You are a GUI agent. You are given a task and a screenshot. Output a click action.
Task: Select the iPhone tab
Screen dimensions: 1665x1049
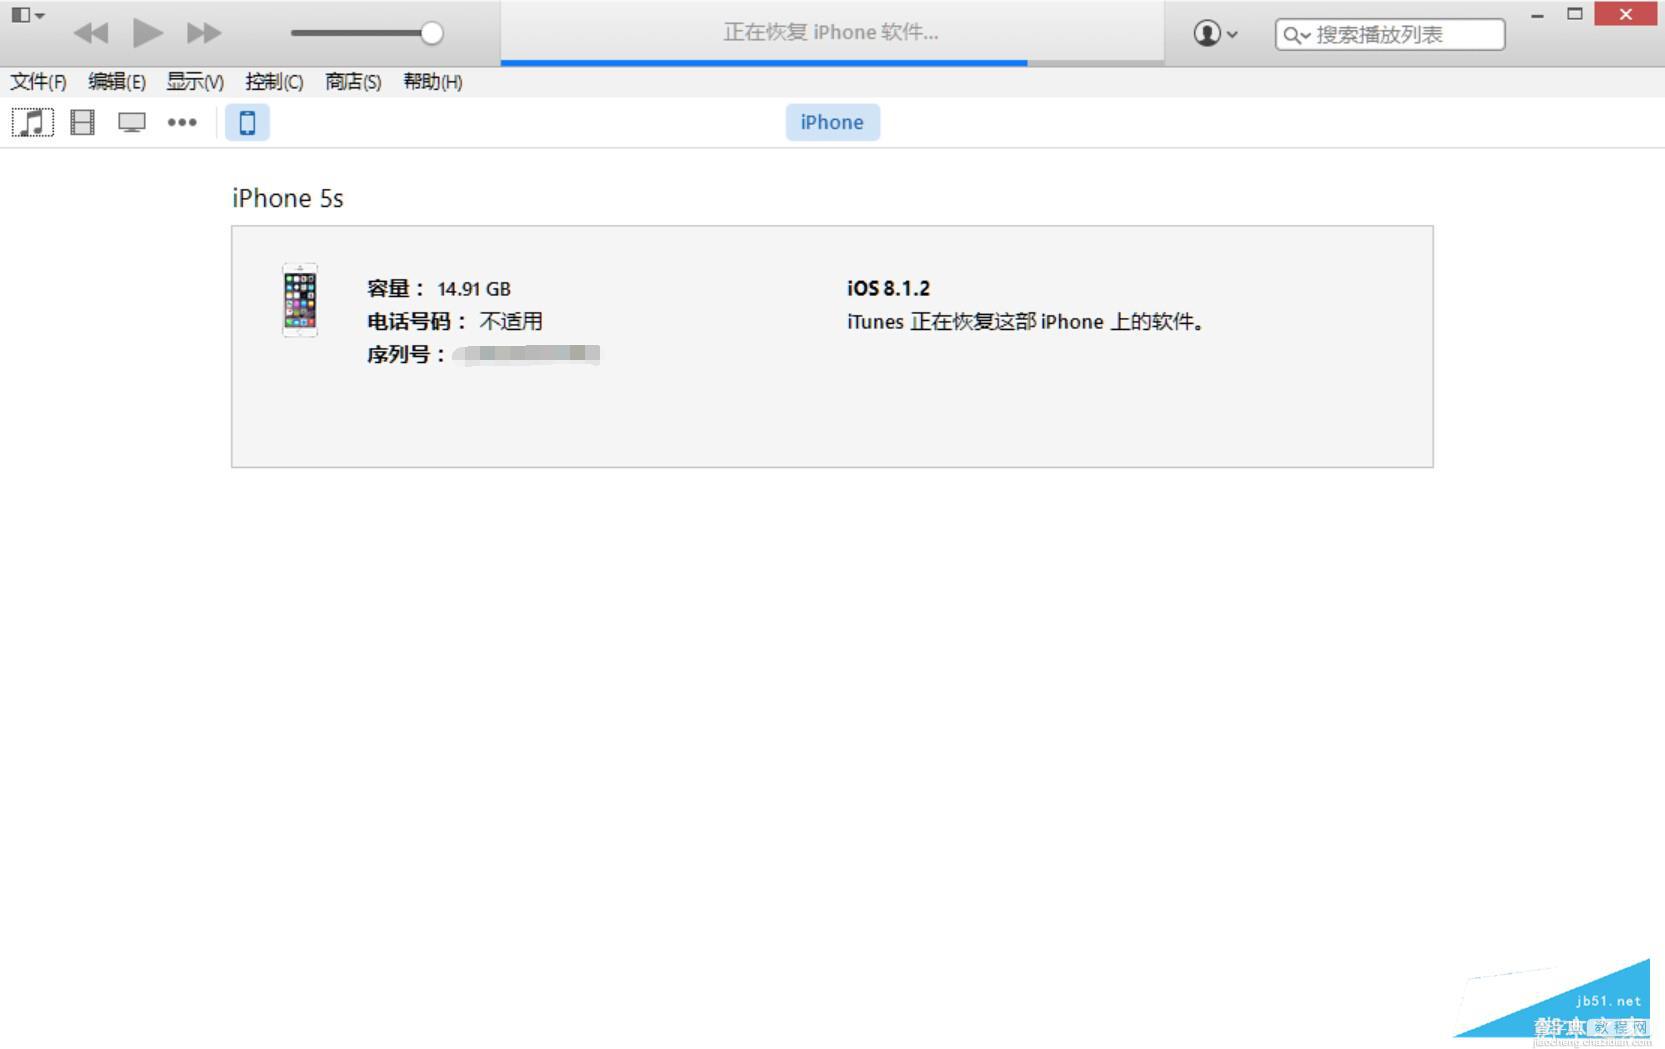tap(832, 122)
